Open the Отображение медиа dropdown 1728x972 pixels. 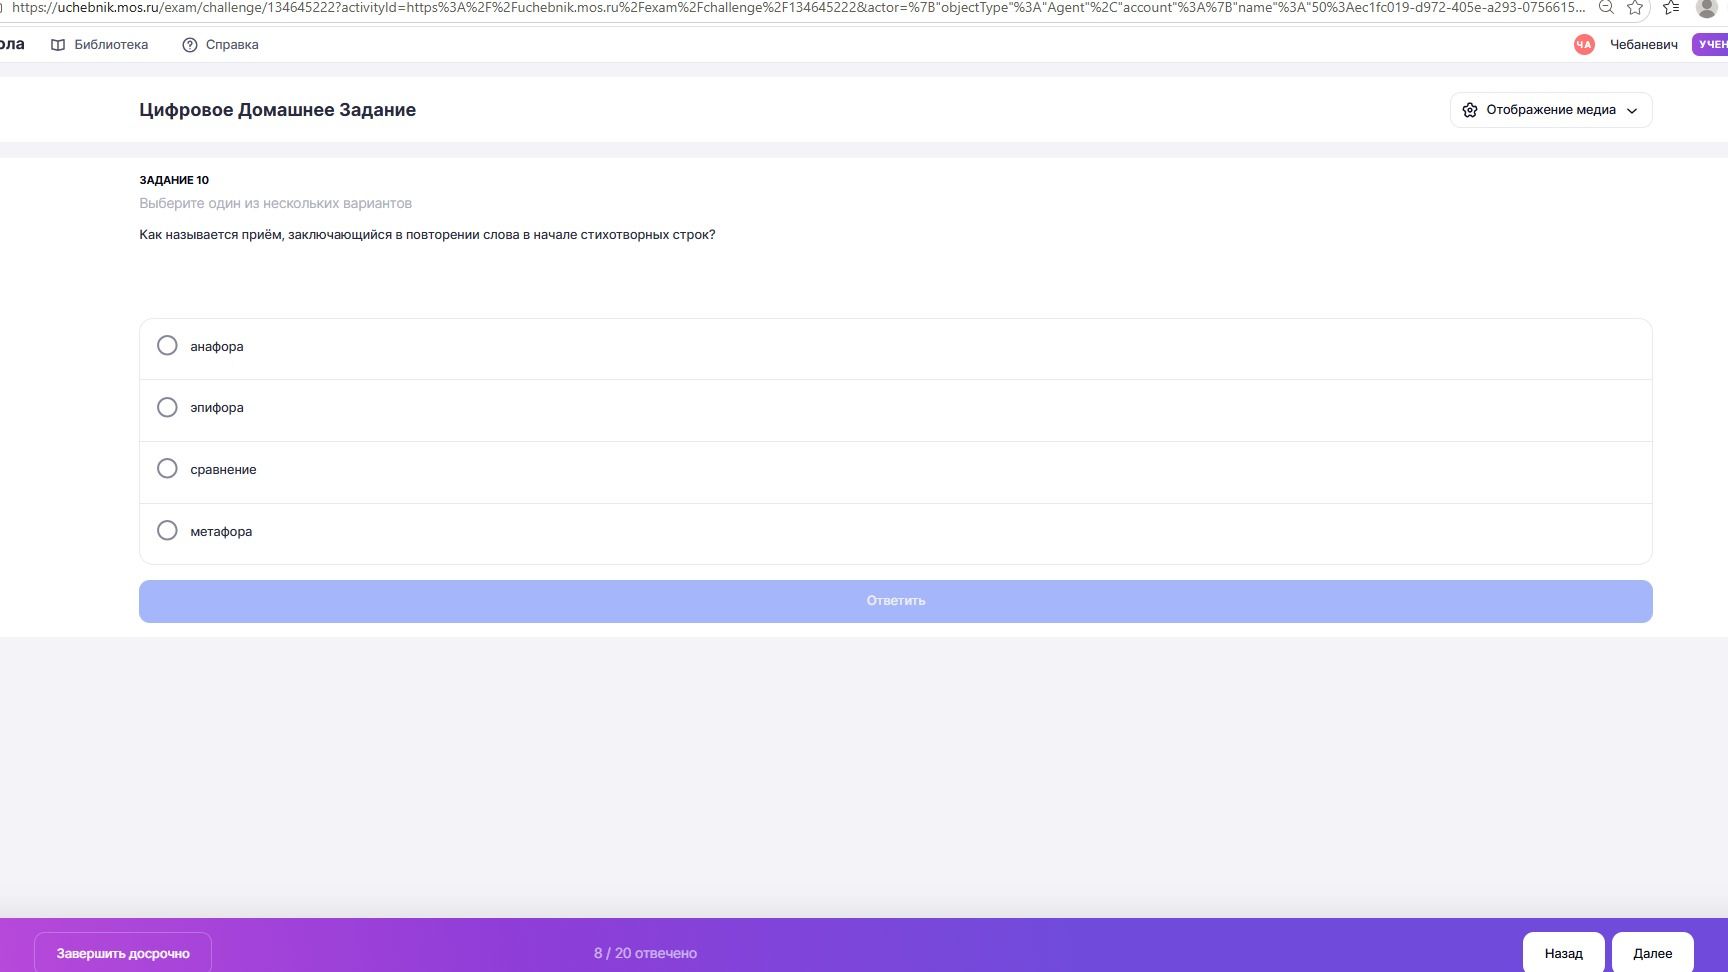click(1550, 110)
